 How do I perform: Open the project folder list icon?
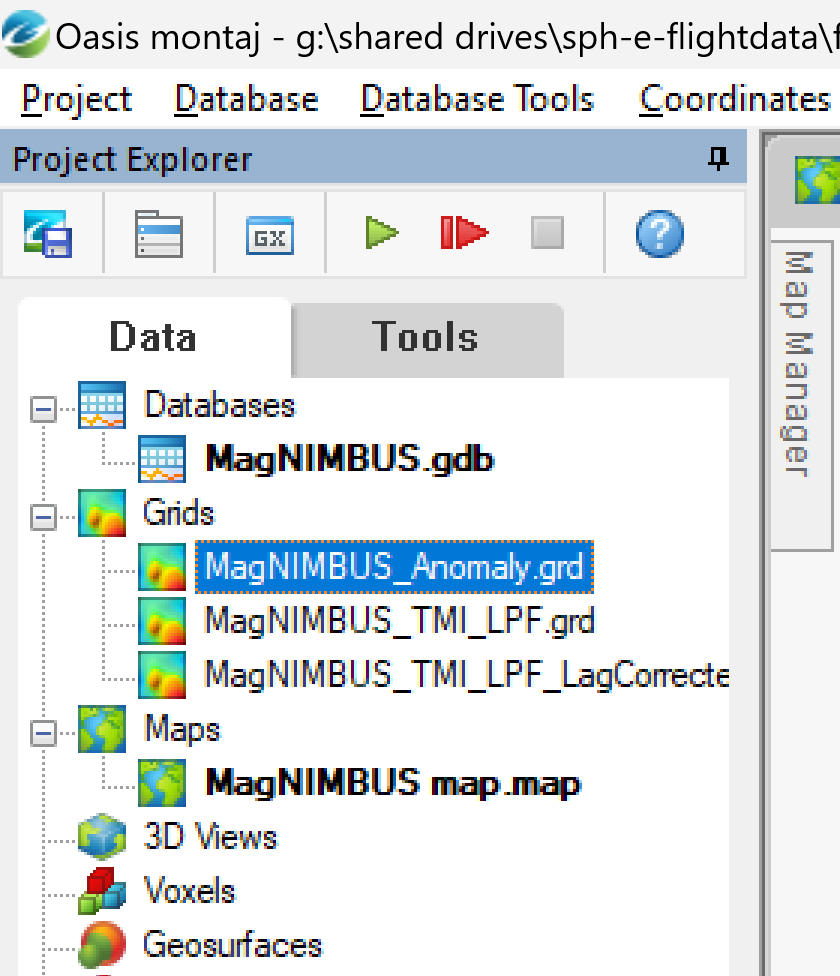click(x=159, y=234)
